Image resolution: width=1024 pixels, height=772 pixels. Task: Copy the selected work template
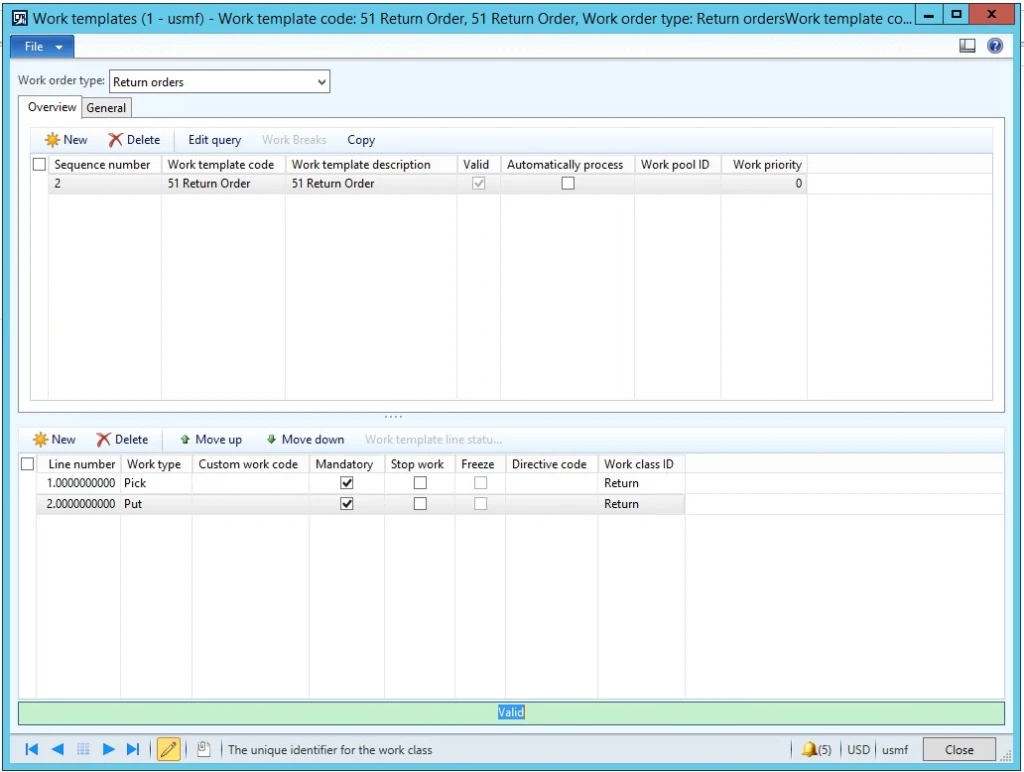[361, 140]
